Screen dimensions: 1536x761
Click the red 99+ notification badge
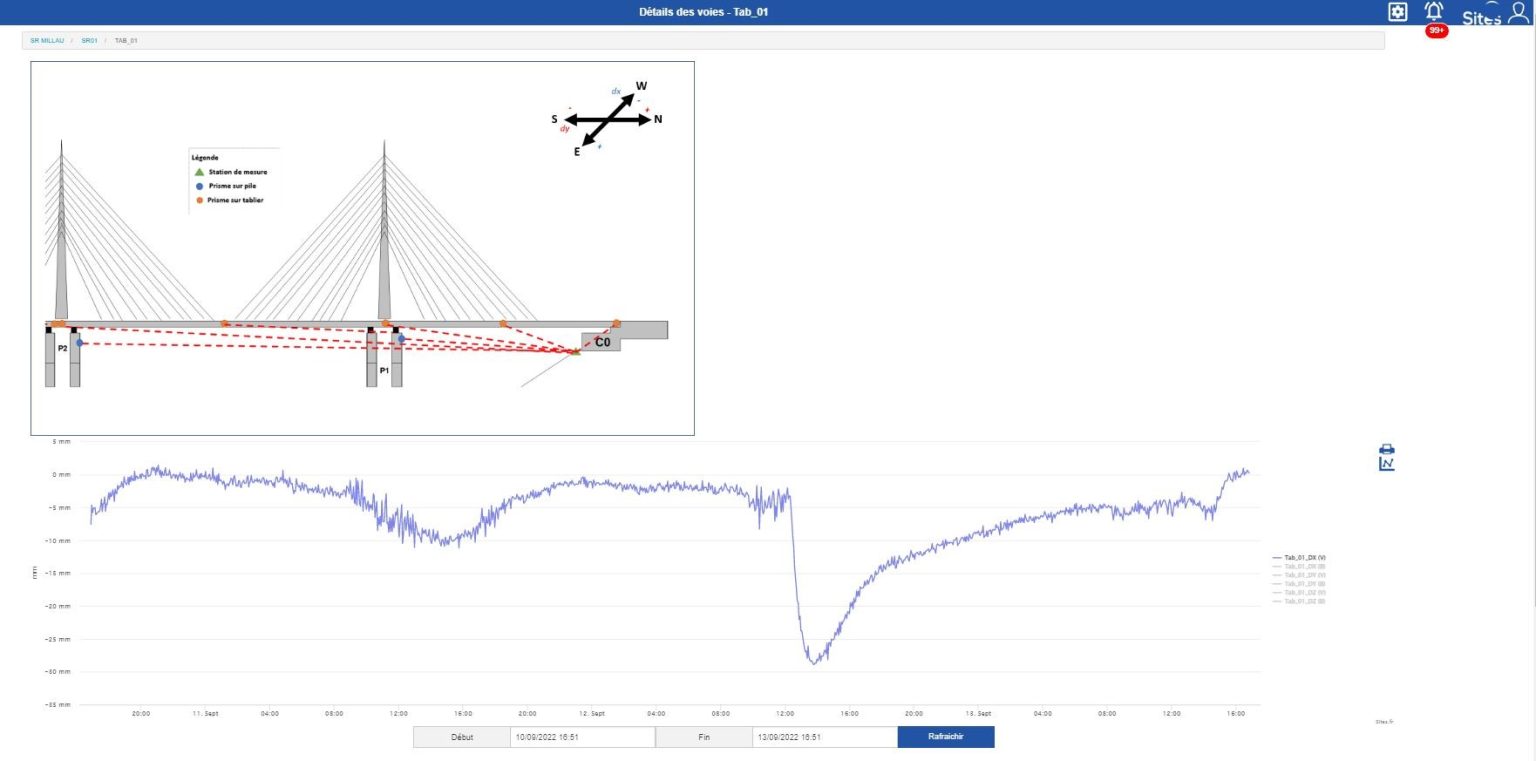[1437, 31]
